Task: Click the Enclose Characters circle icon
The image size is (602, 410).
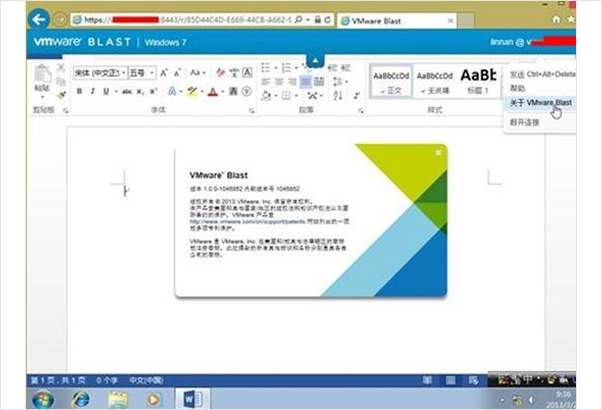Action: click(x=246, y=91)
